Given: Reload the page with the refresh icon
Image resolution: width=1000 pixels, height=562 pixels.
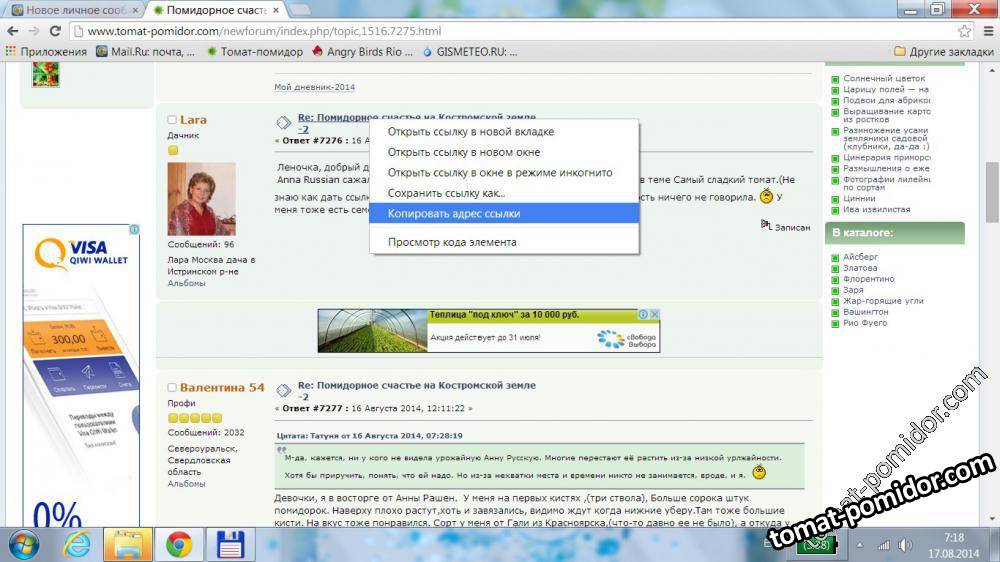Looking at the screenshot, I should point(57,31).
